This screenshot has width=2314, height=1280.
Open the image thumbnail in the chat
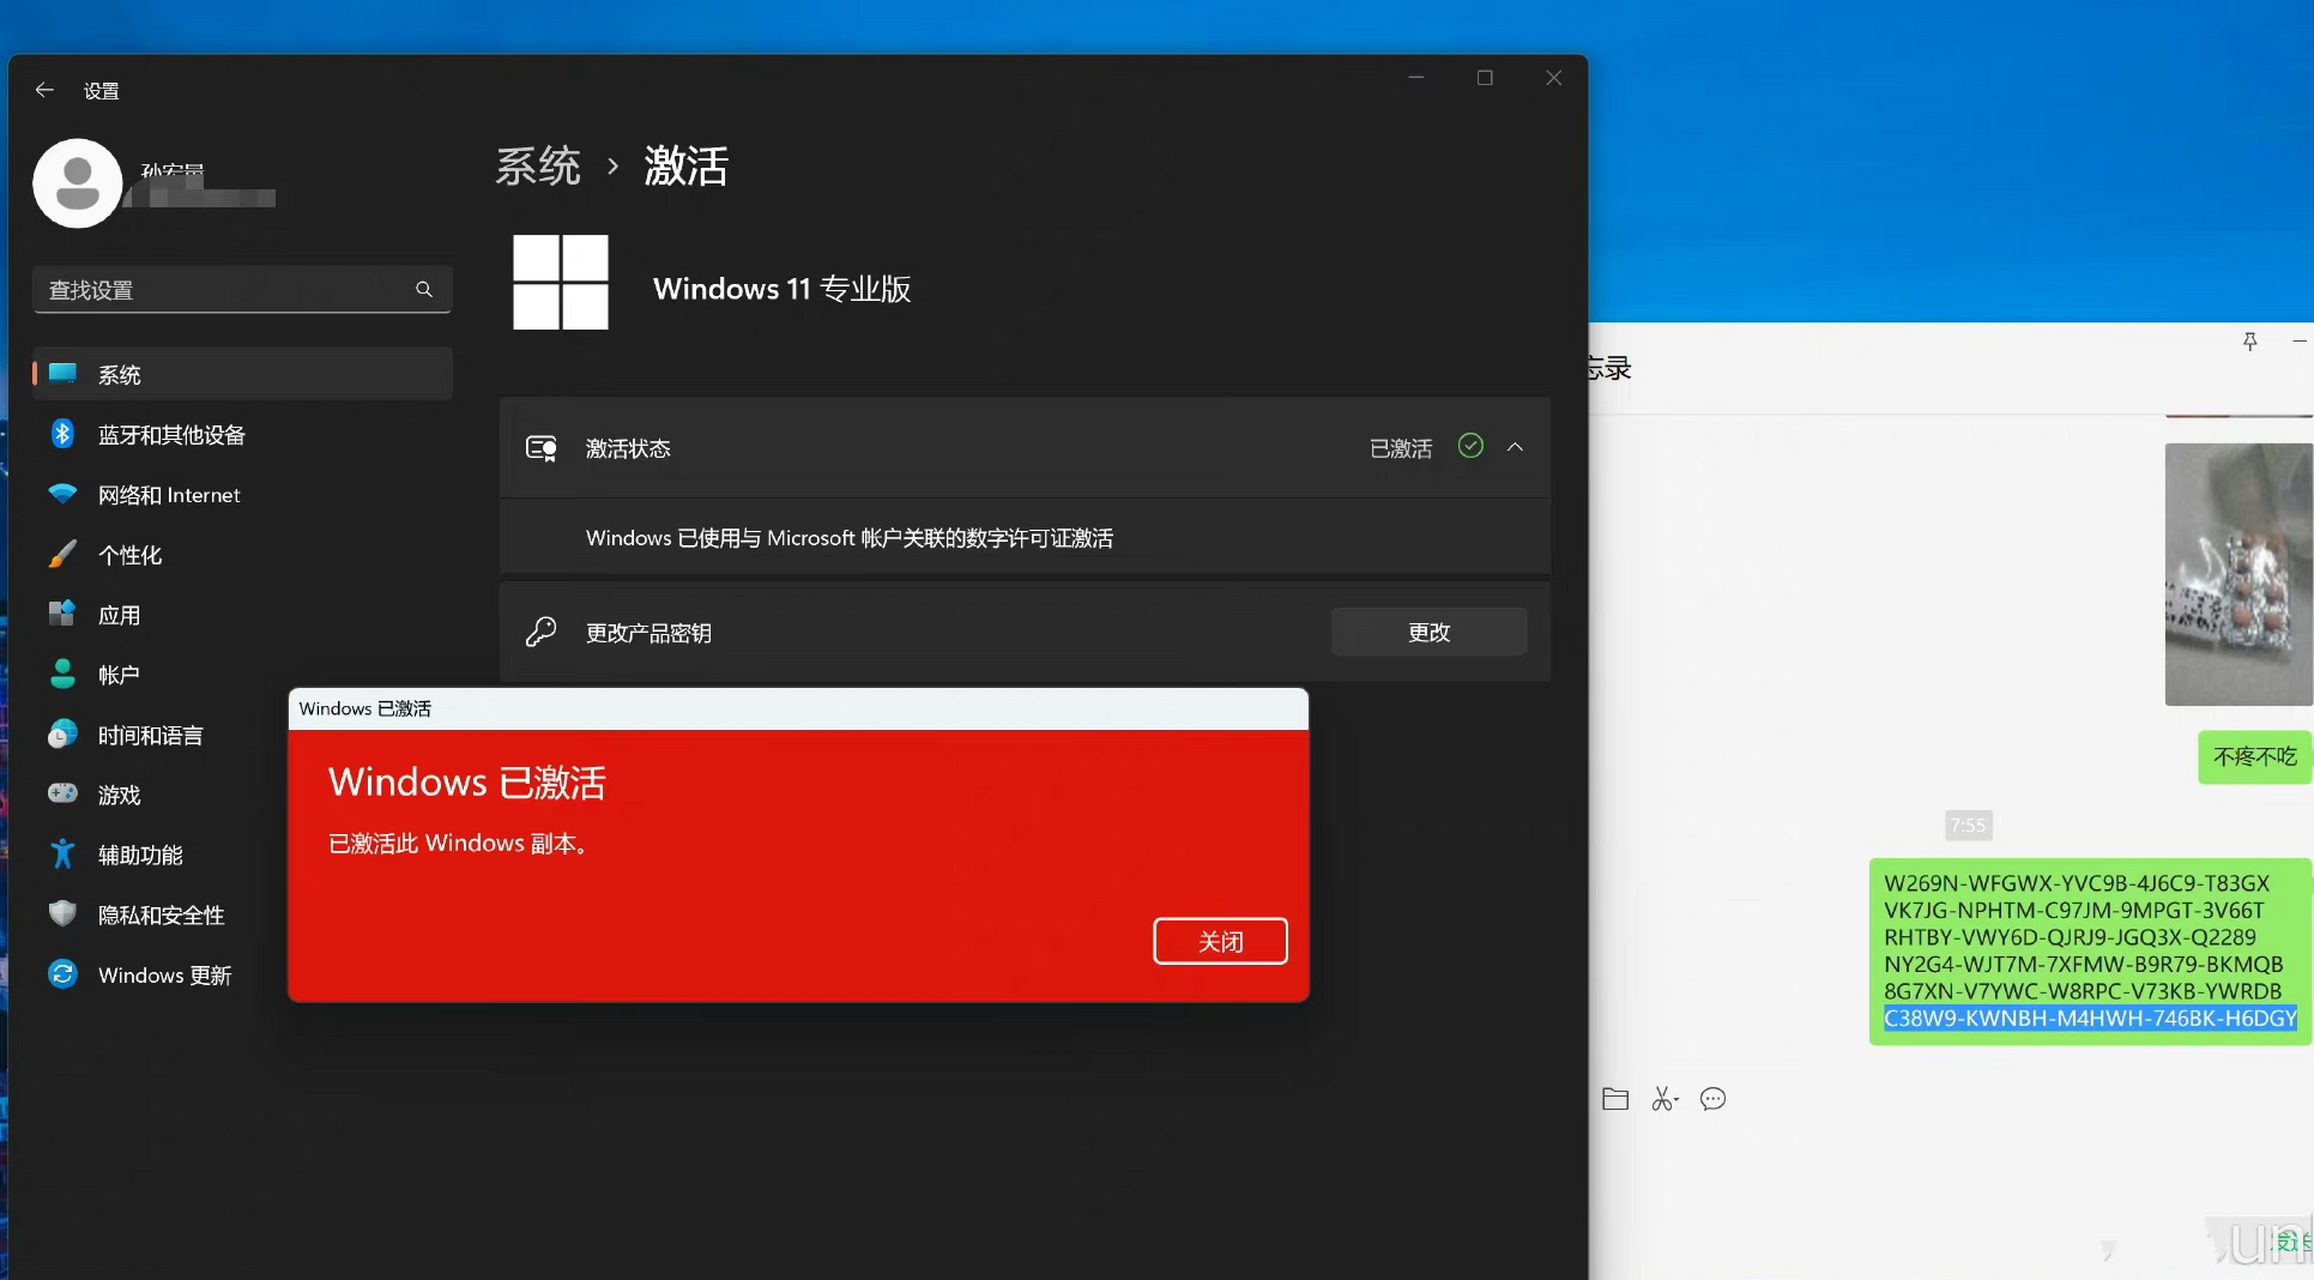2239,574
